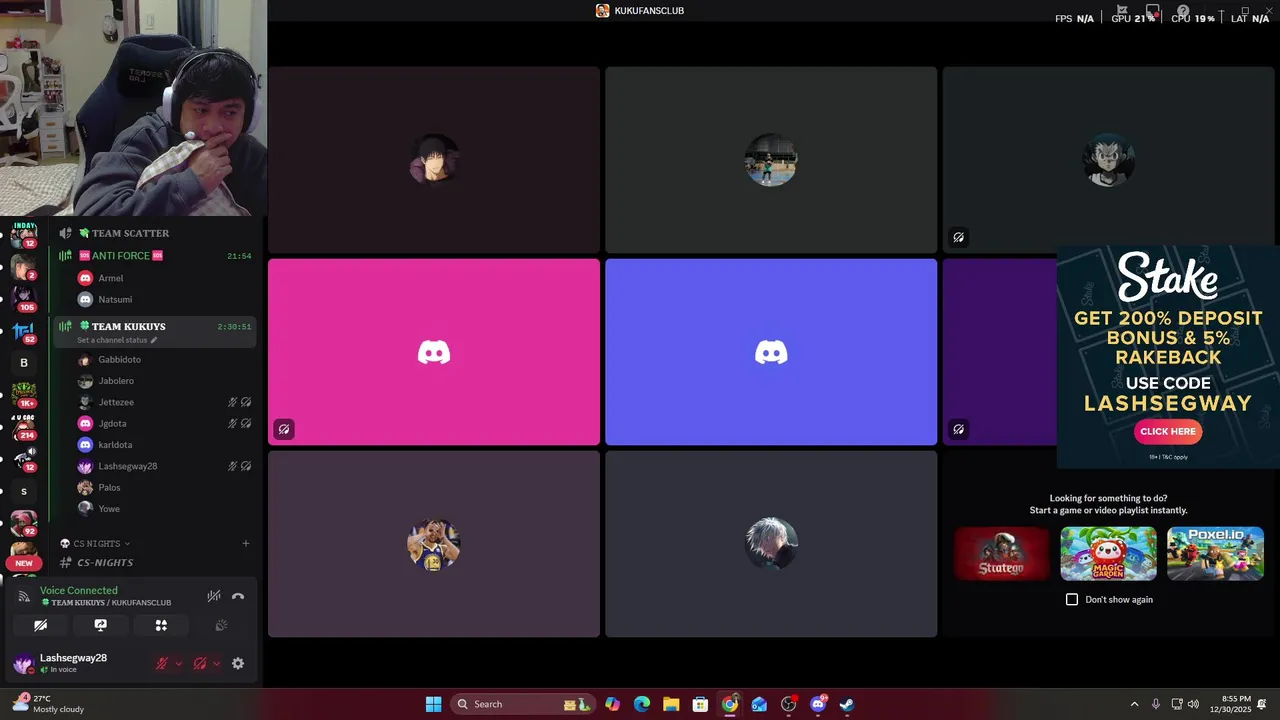Open server icon with badge 92
The image size is (1280, 720).
[24, 524]
